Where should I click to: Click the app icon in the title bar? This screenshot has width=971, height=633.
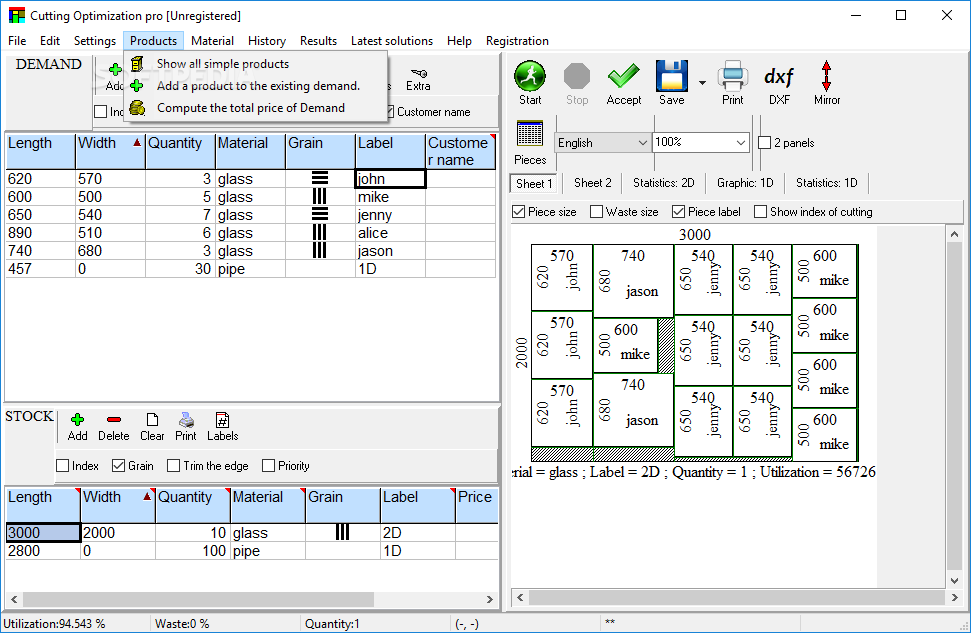pyautogui.click(x=17, y=15)
